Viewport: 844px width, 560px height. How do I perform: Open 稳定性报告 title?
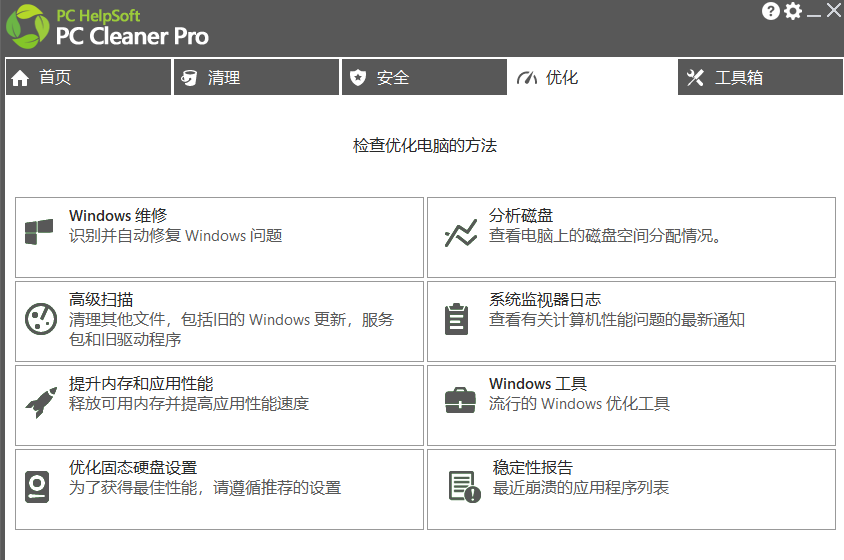point(532,467)
